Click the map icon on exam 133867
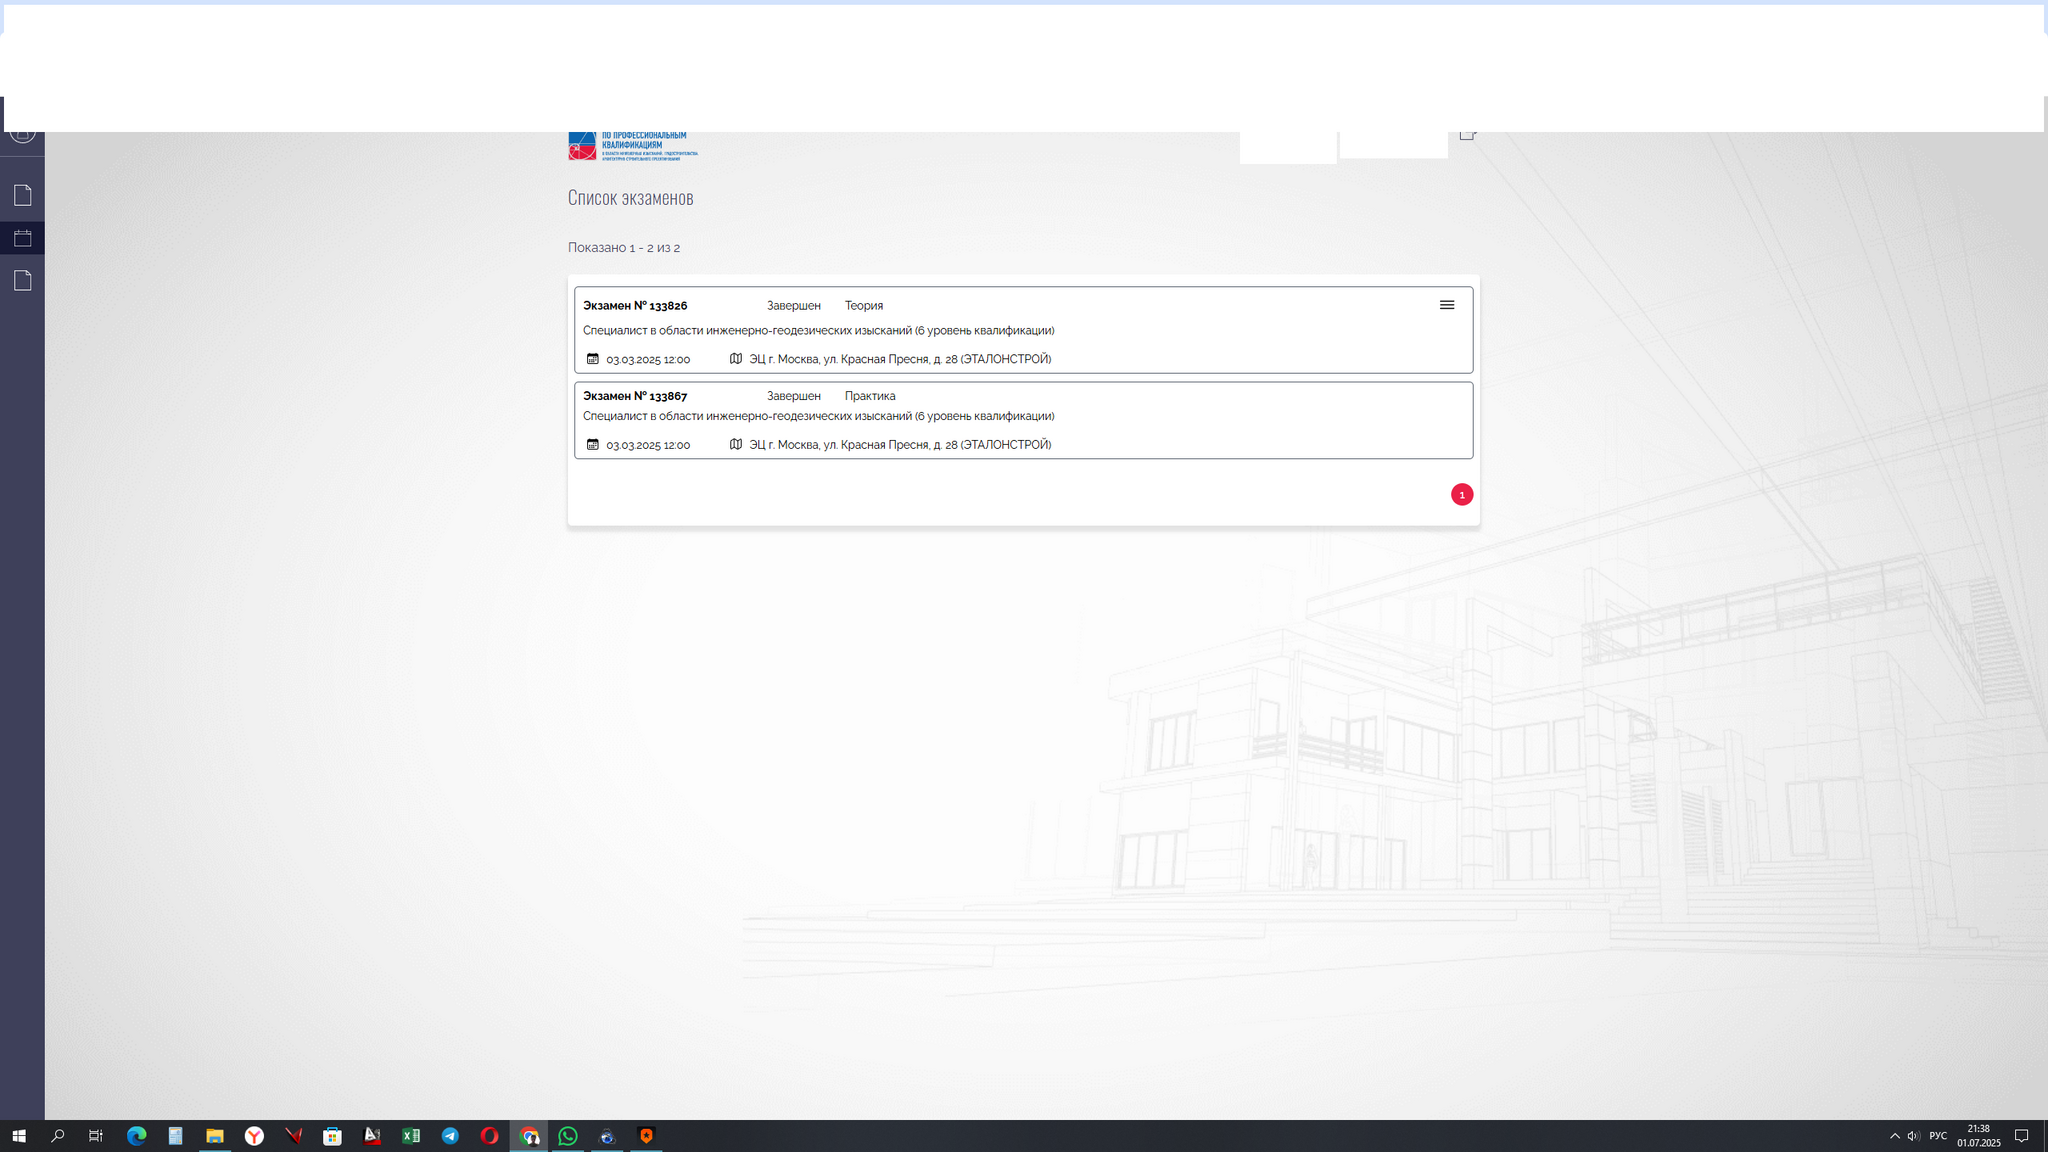2048x1152 pixels. tap(736, 444)
